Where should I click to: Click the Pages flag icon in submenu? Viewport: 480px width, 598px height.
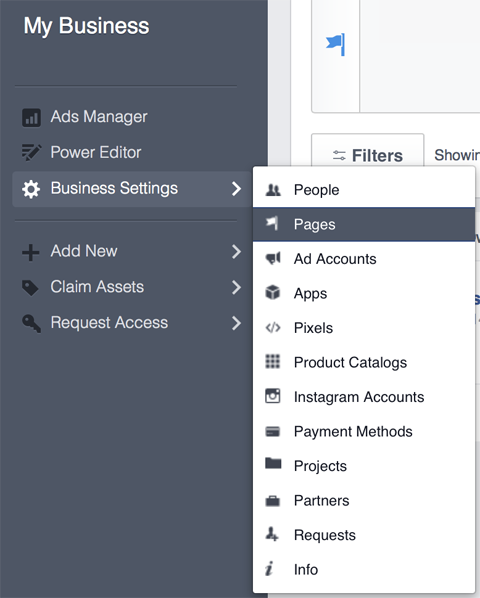(x=272, y=223)
